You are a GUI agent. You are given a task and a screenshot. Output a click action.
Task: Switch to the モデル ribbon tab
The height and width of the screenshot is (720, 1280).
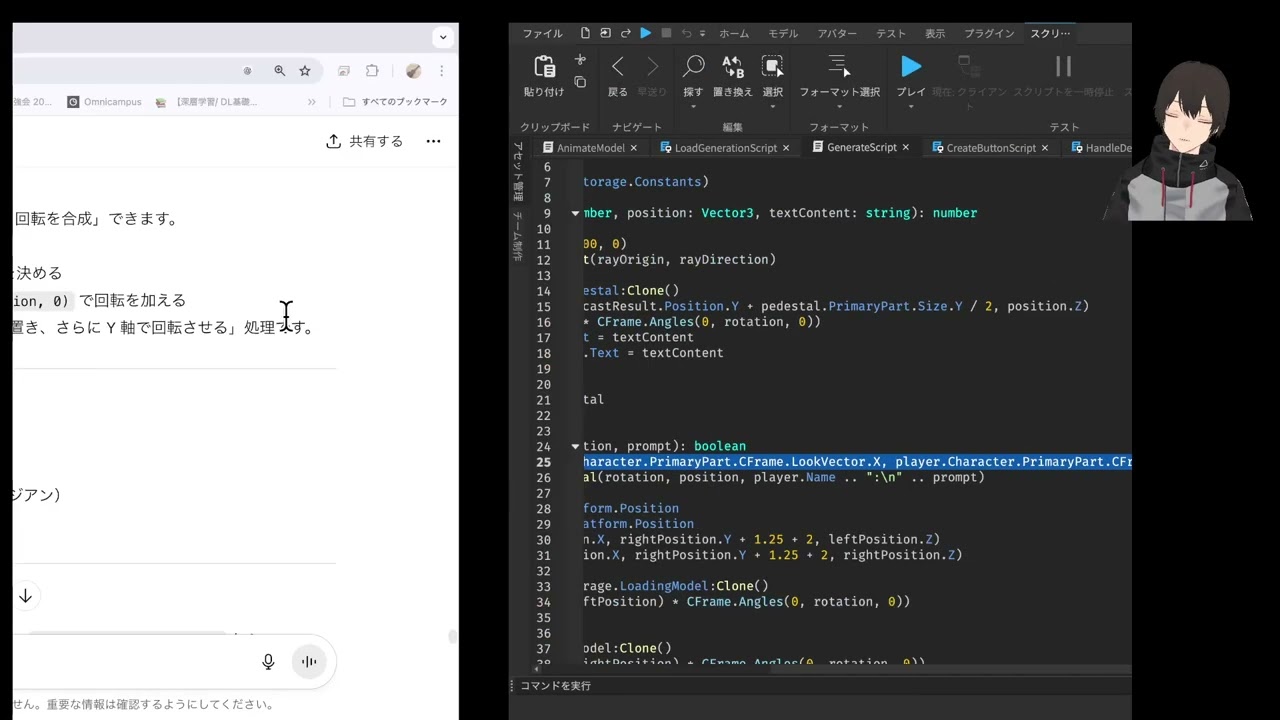tap(783, 33)
